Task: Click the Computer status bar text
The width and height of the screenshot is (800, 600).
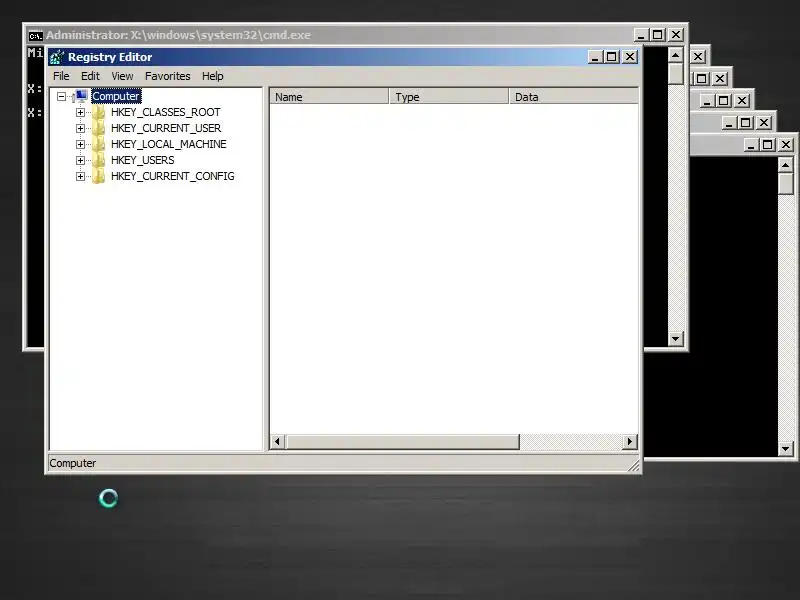Action: (72, 463)
